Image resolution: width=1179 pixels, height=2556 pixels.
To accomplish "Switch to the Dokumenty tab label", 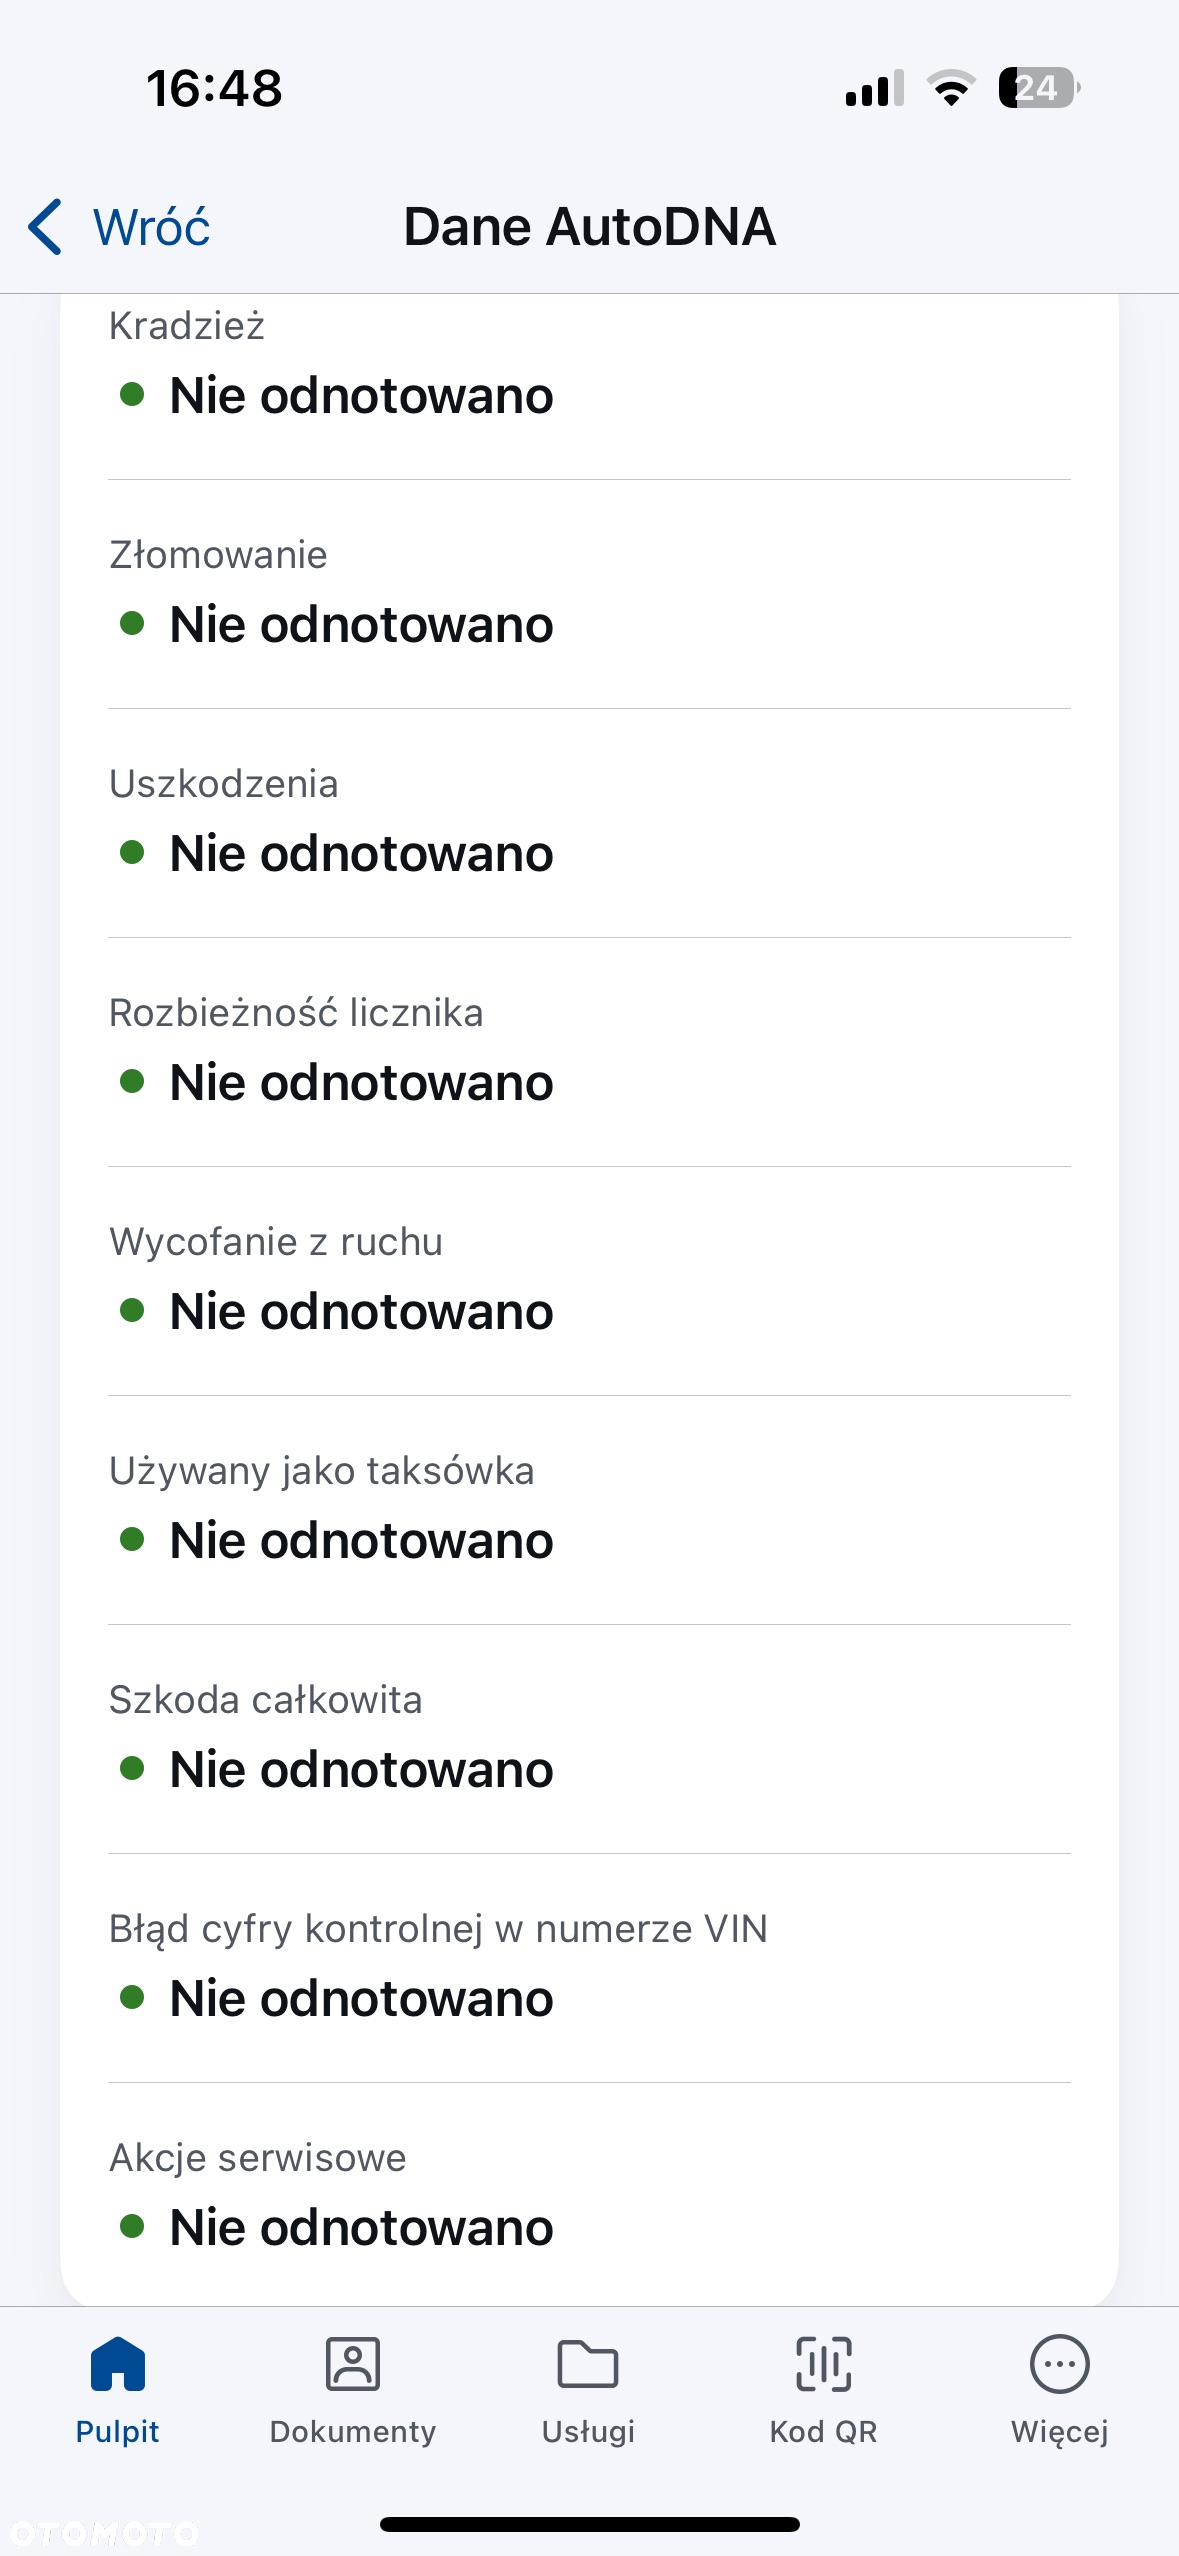I will click(x=353, y=2431).
